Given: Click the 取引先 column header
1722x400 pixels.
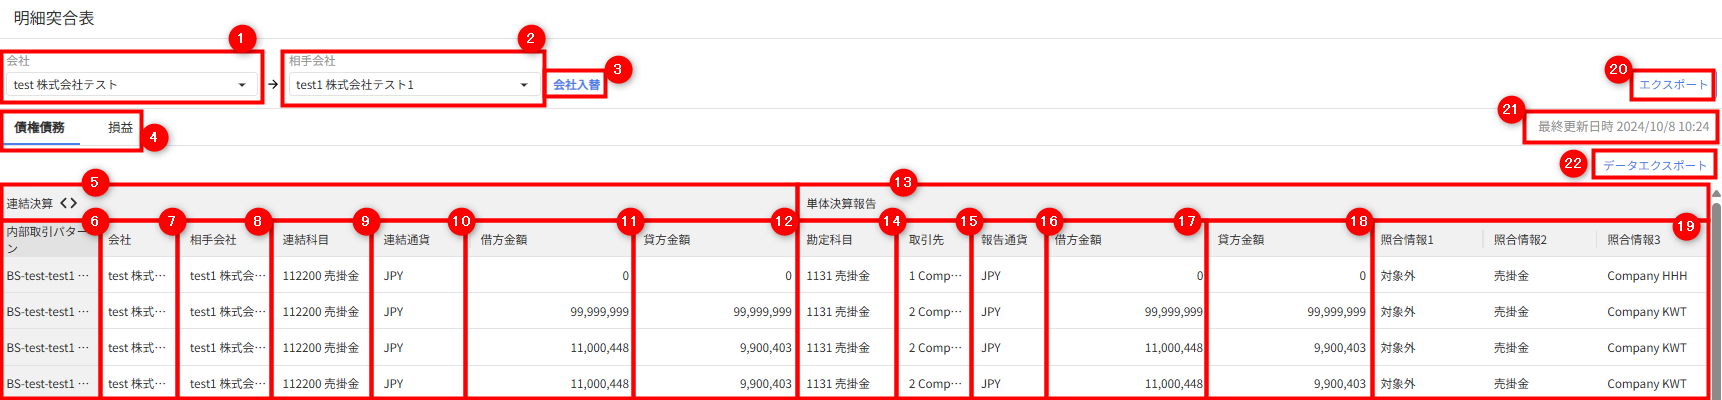Looking at the screenshot, I should click(926, 240).
